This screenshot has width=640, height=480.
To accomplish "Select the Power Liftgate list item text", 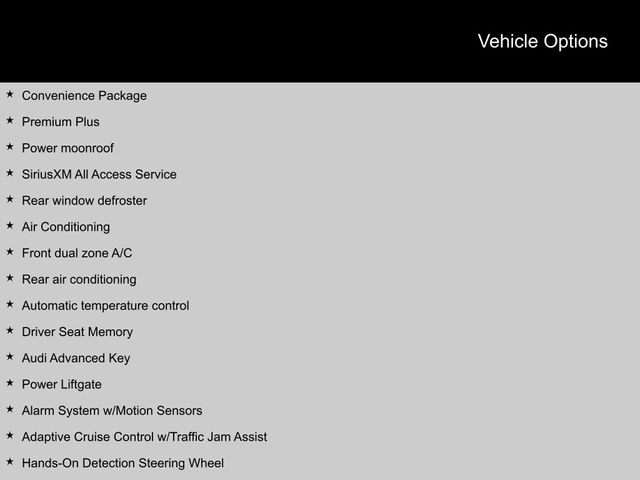I will [x=62, y=384].
